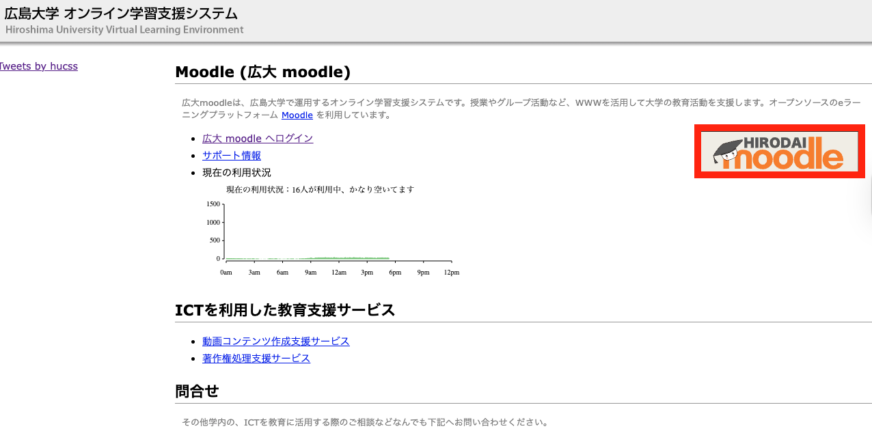Click the green usage line in the graph
Image resolution: width=872 pixels, height=431 pixels.
330,257
